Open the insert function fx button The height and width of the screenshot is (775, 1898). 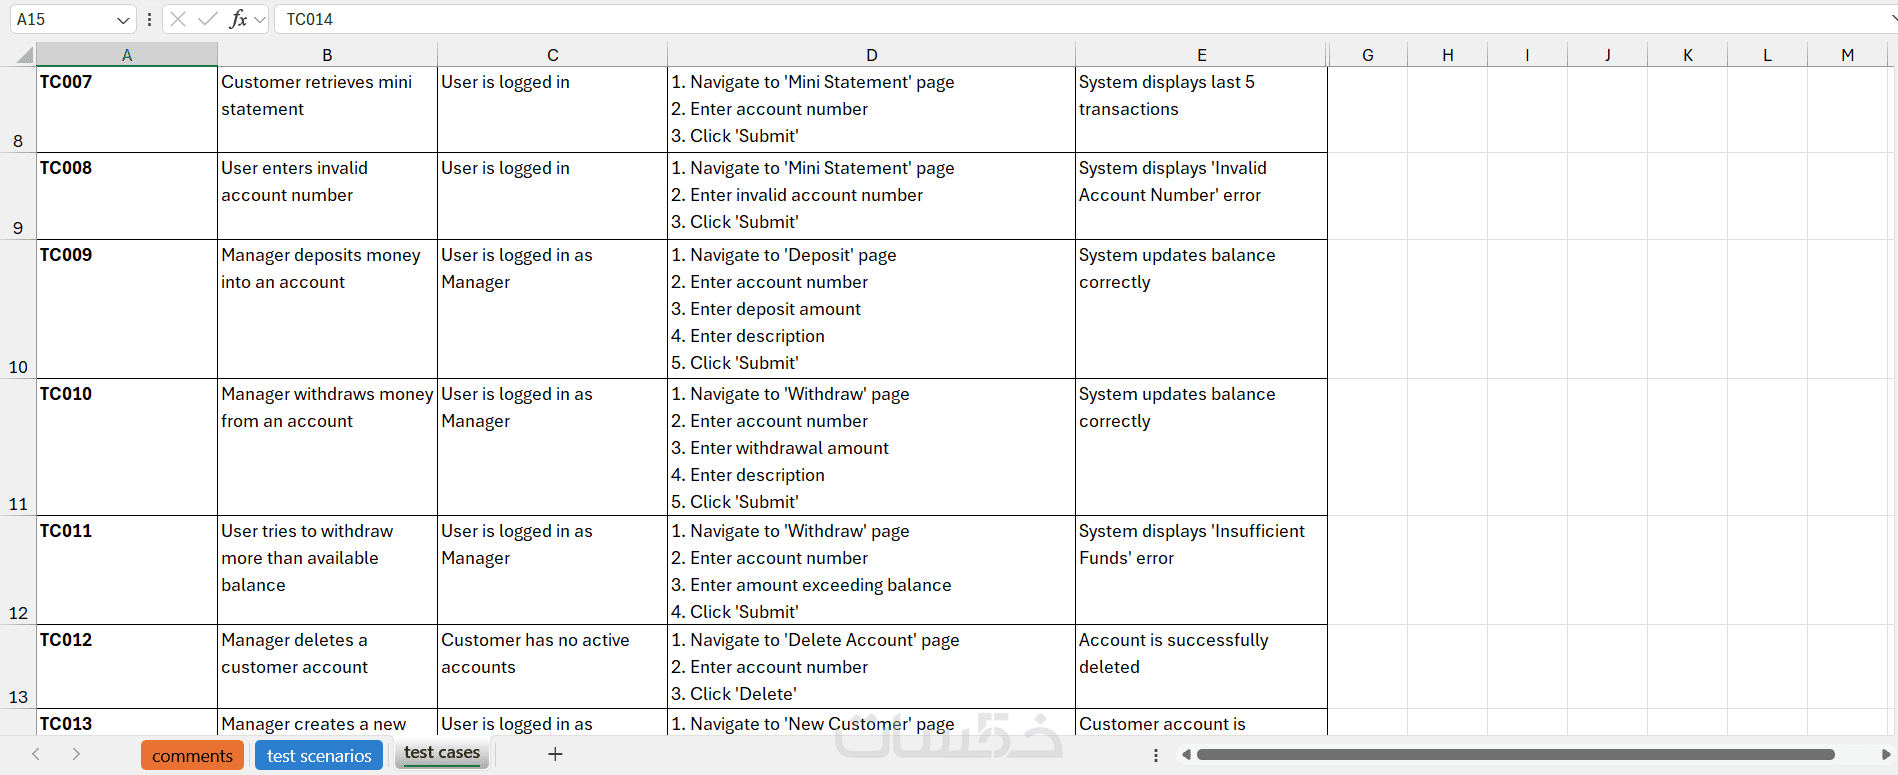238,19
